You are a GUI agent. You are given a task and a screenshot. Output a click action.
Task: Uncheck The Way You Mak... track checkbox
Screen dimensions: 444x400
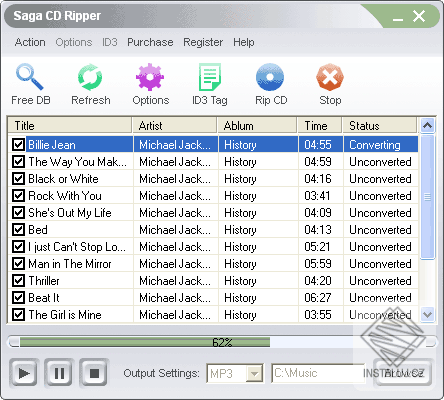coord(18,162)
